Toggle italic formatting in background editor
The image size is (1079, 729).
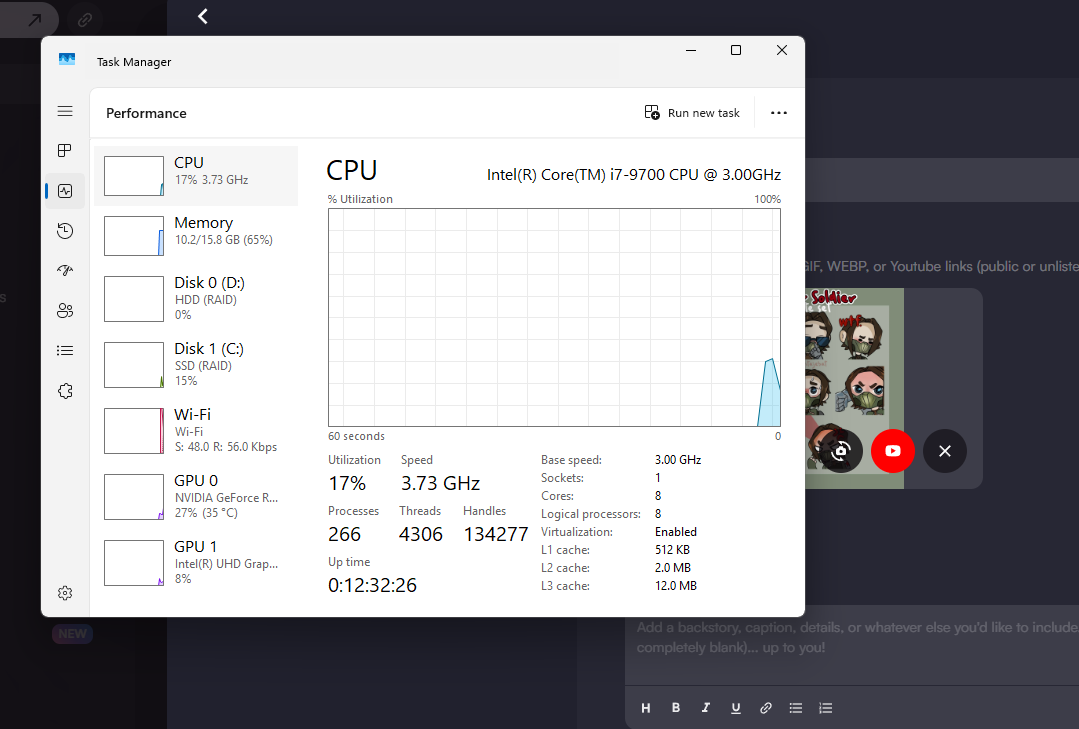[705, 708]
